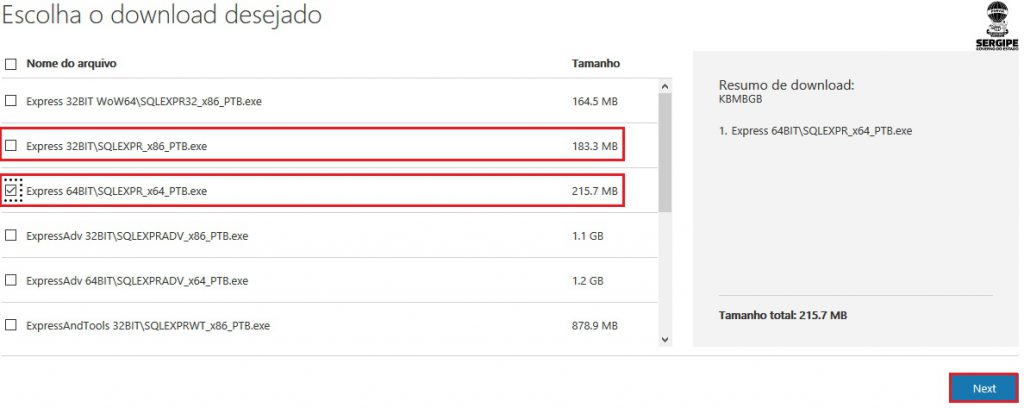Toggle the select-all checkbox beside Nome do arquivo

(x=11, y=64)
